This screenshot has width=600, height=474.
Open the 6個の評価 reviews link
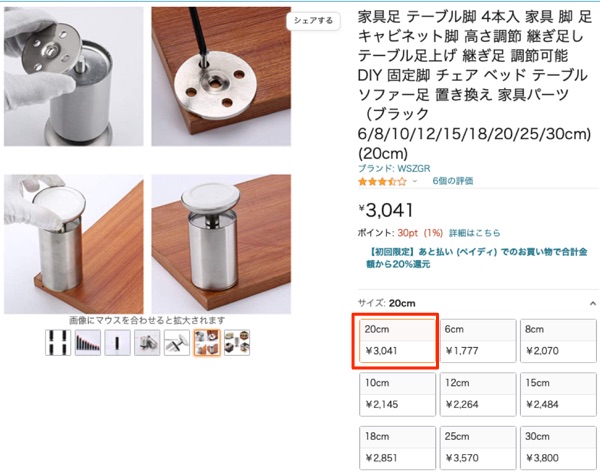(453, 181)
